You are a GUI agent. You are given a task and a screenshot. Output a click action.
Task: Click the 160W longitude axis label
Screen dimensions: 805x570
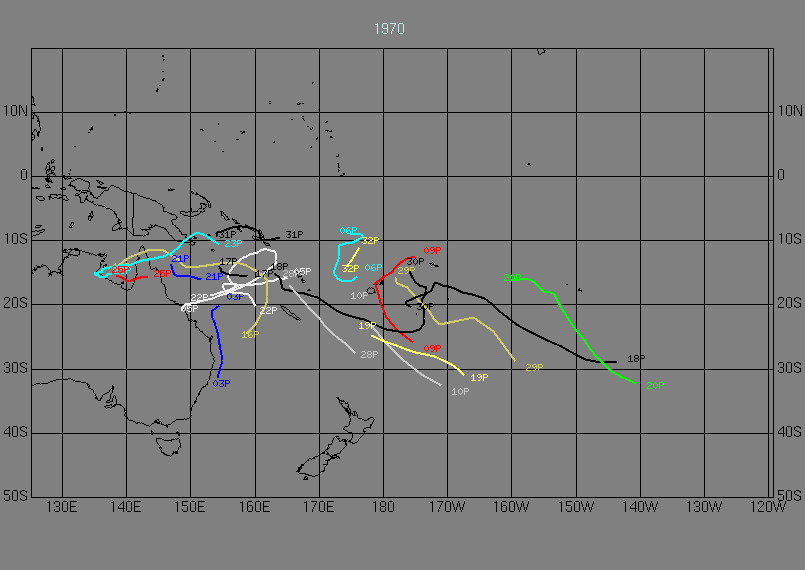[512, 506]
